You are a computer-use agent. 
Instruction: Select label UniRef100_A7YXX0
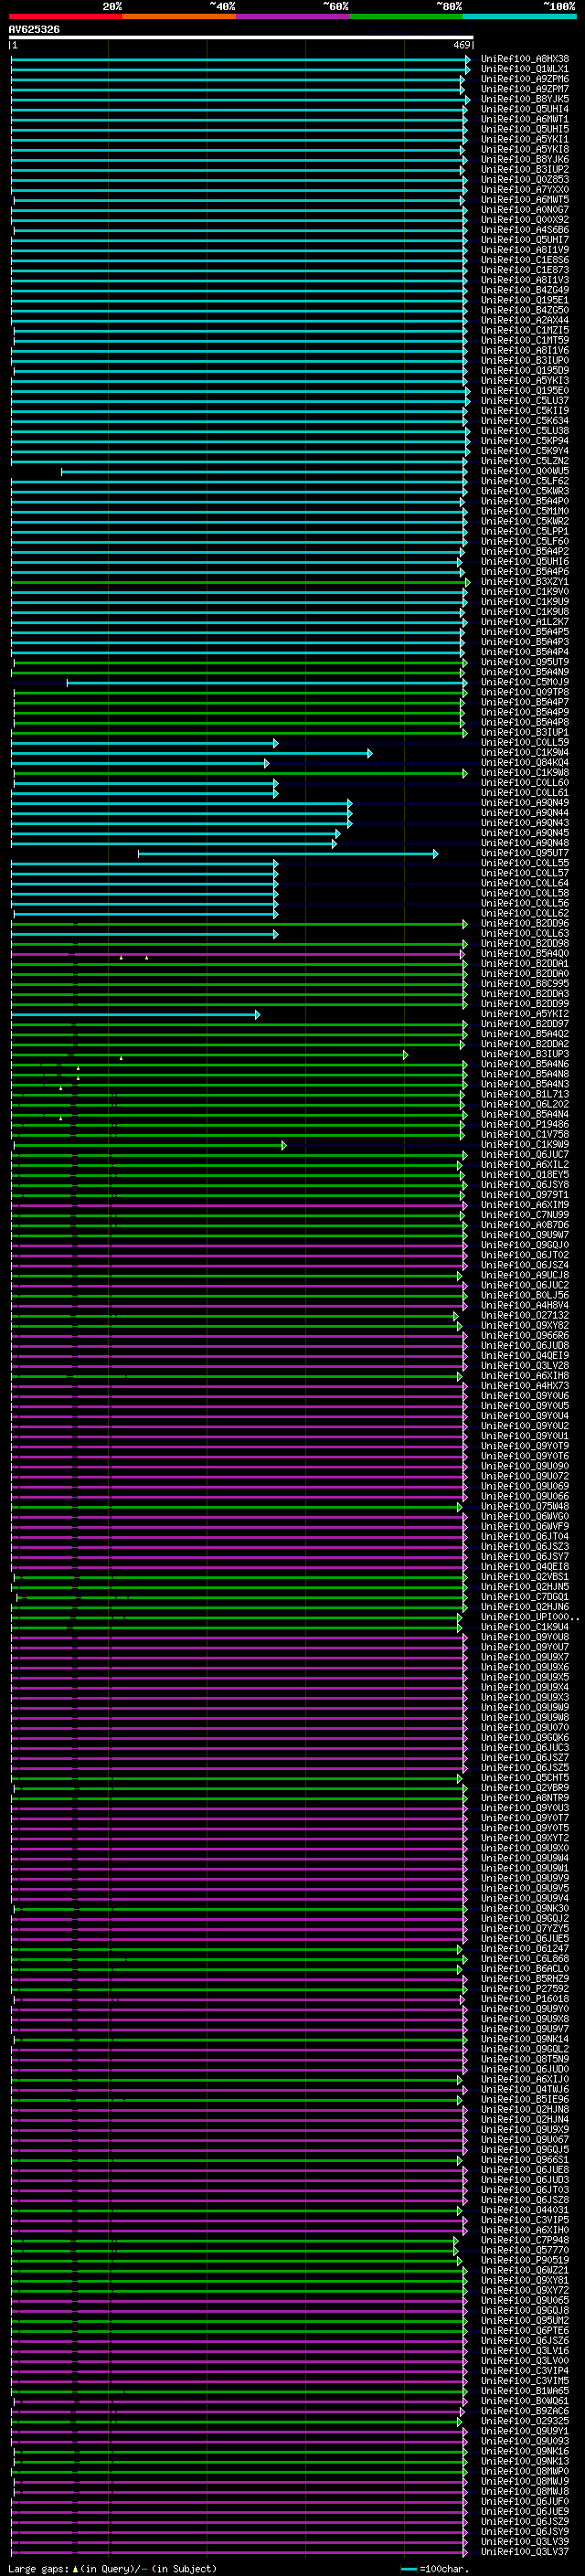tap(524, 189)
